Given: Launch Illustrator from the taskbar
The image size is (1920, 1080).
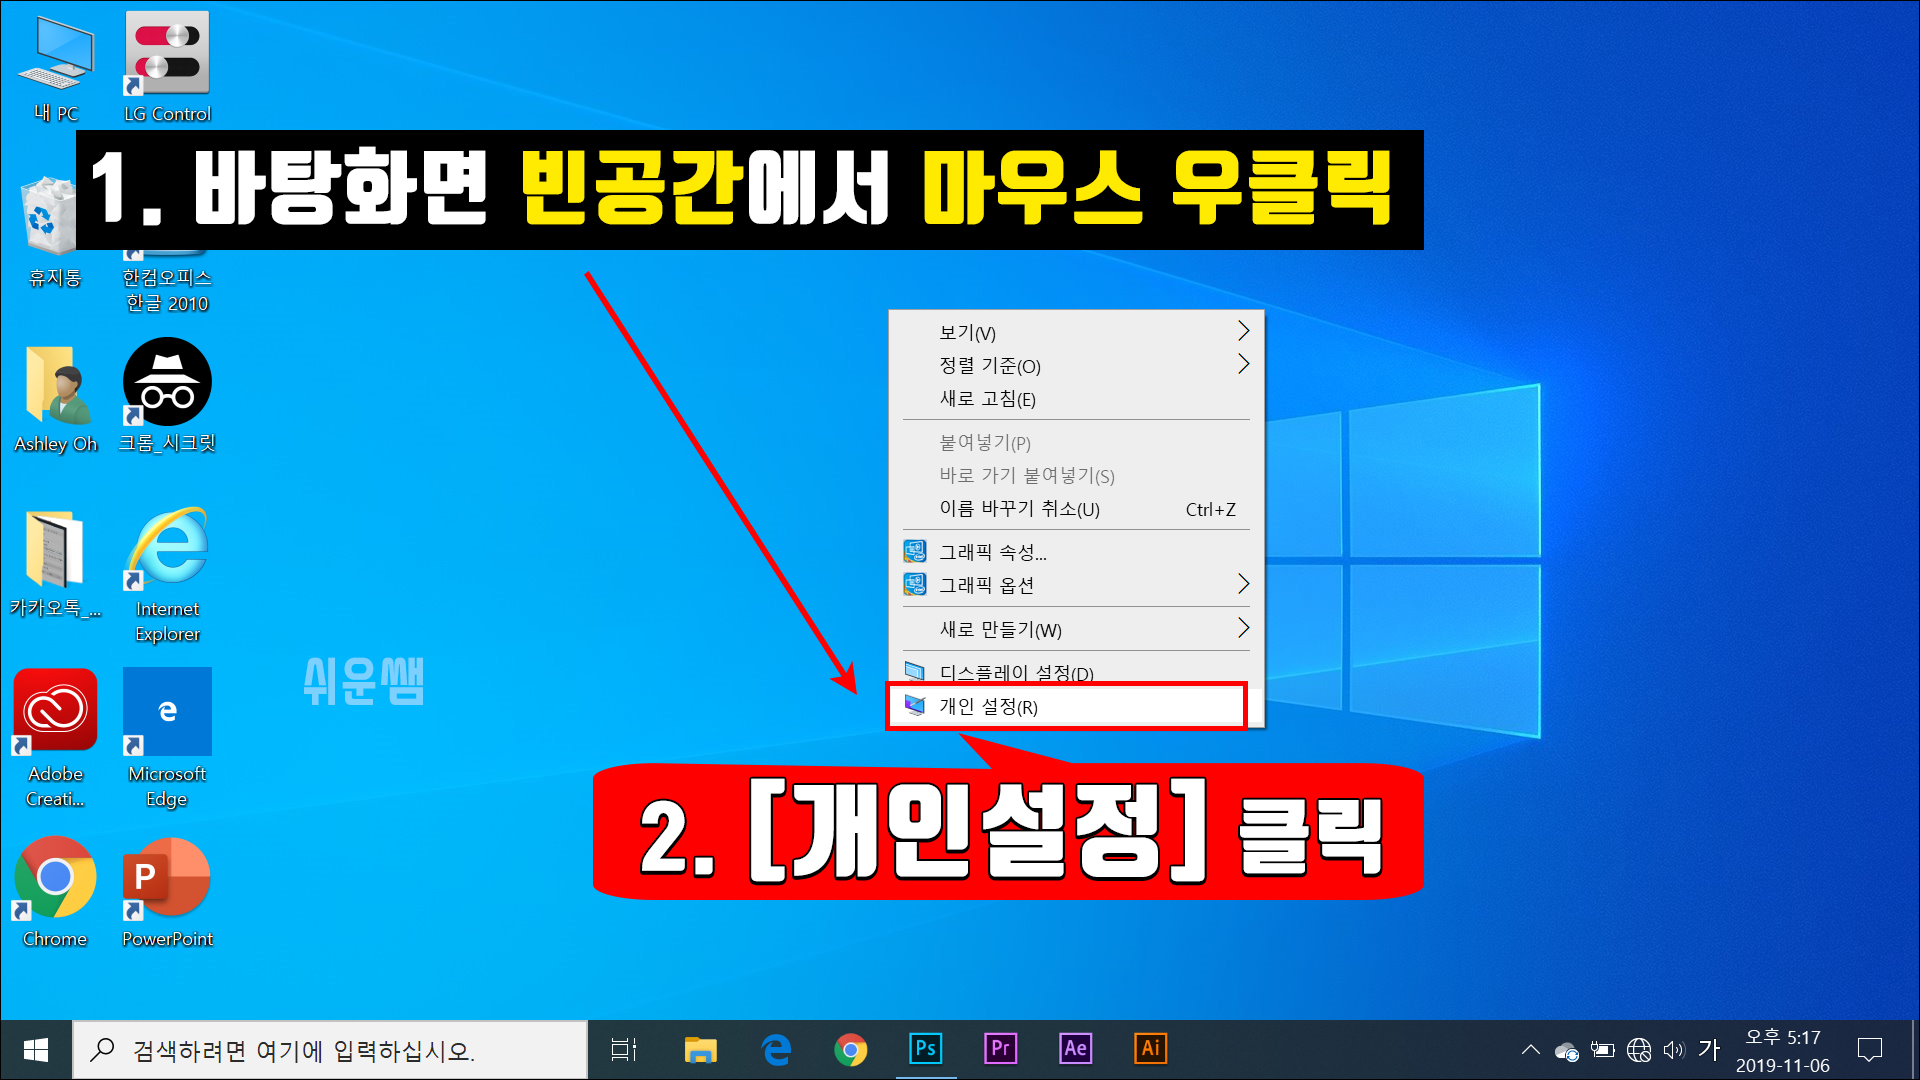Looking at the screenshot, I should [1150, 1049].
